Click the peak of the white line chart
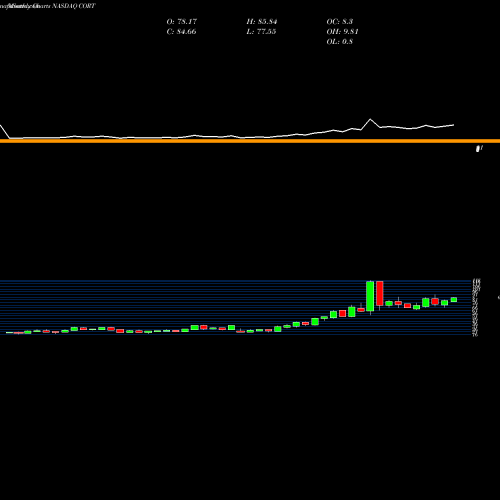Screen dimensions: 500x500 370,119
